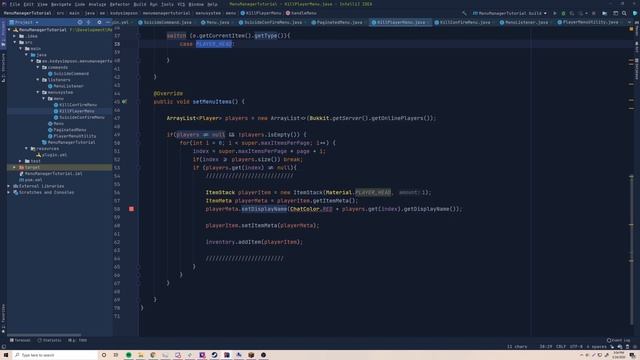Image resolution: width=640 pixels, height=360 pixels.
Task: Open the File menu
Action: pos(15,4)
